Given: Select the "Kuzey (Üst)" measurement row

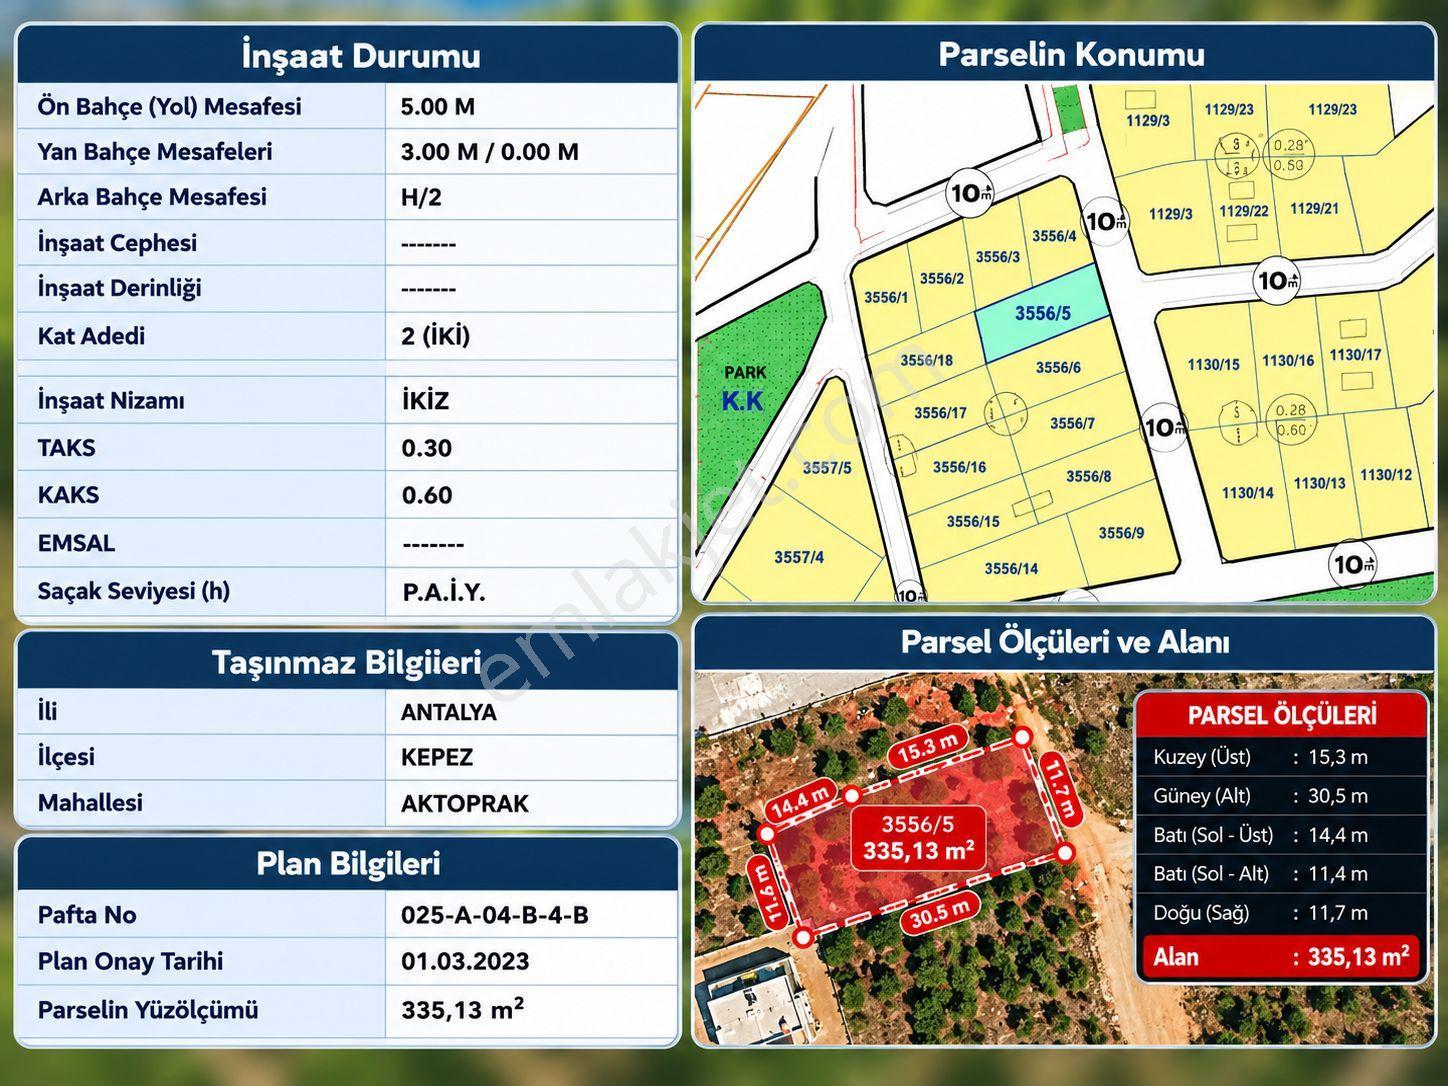Looking at the screenshot, I should click(1282, 757).
